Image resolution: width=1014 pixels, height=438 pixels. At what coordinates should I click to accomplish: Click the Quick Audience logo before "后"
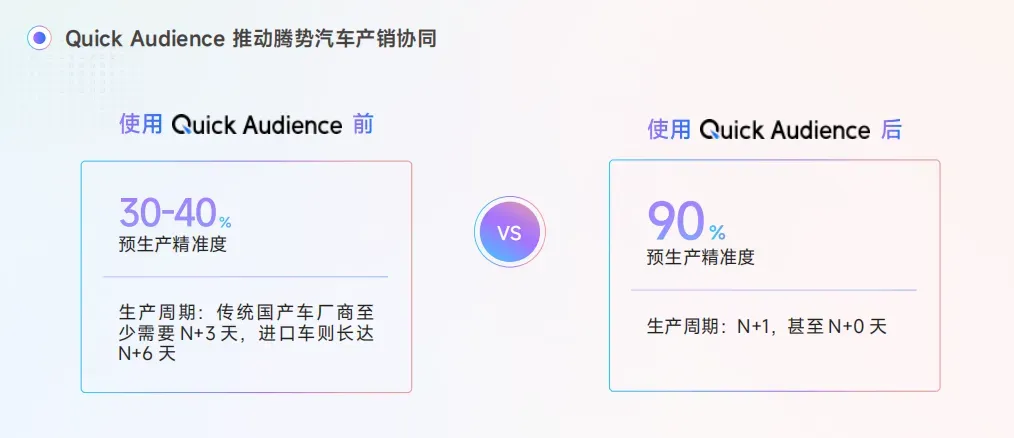tap(785, 130)
